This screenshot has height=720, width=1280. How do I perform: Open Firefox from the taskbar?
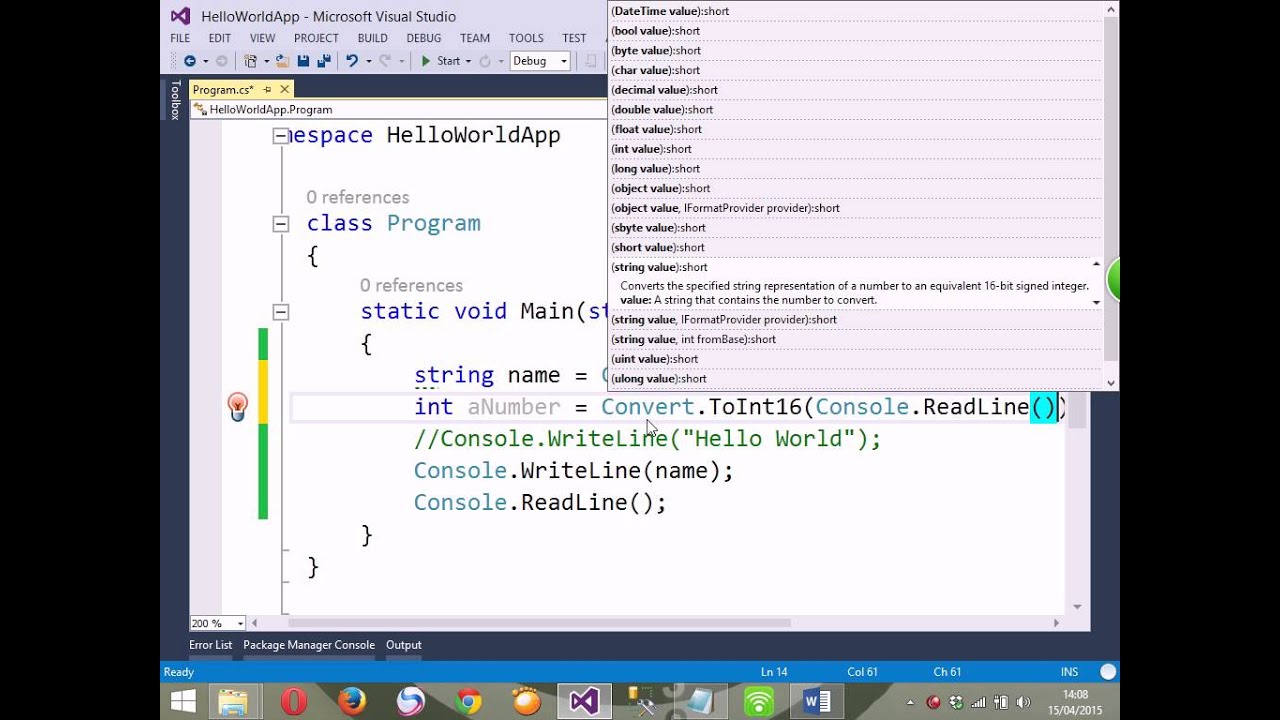tap(352, 701)
